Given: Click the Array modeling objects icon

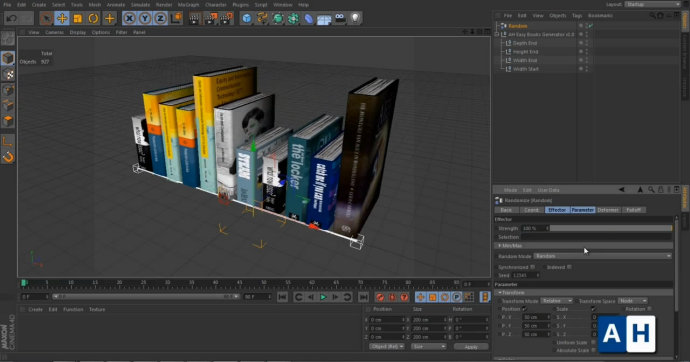Looking at the screenshot, I should [x=293, y=18].
